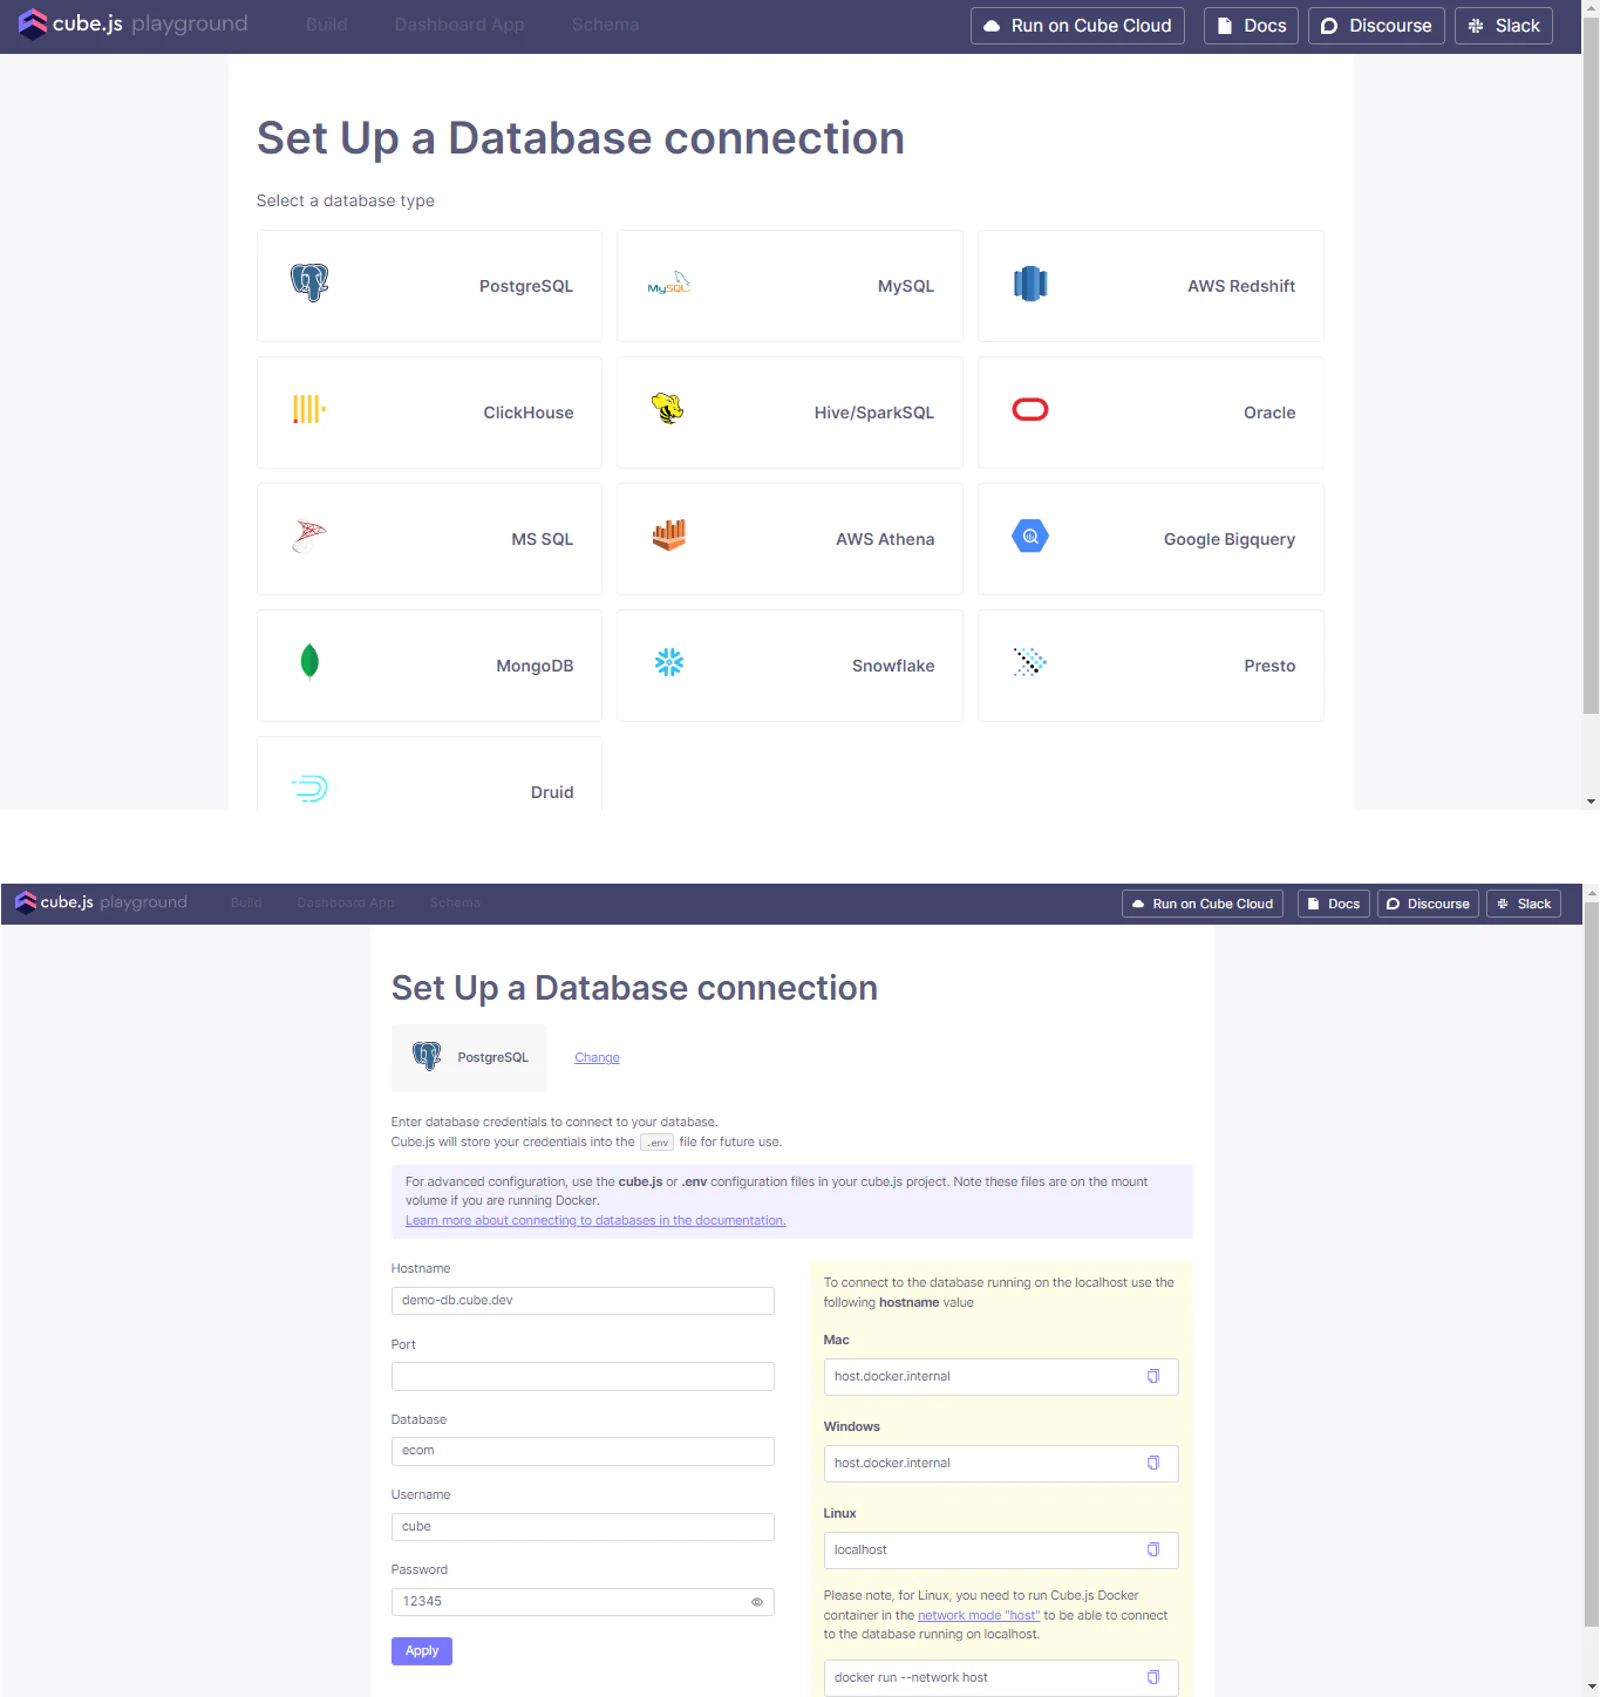Click the Mac hostname text box

[x=1001, y=1377]
